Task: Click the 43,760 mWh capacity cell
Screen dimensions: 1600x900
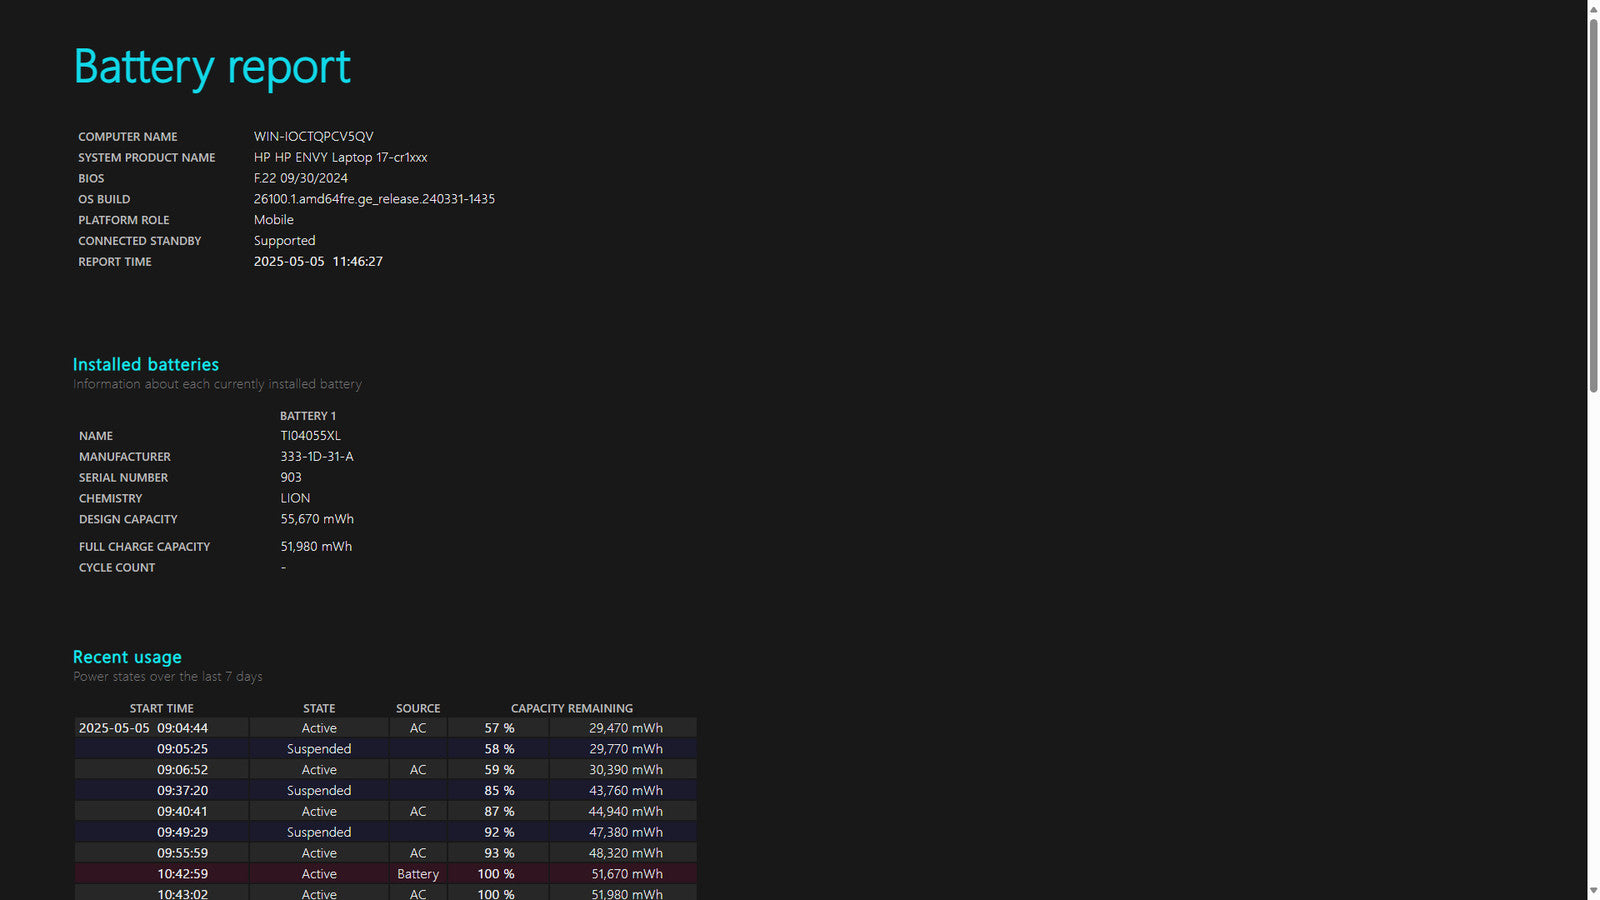Action: (625, 790)
